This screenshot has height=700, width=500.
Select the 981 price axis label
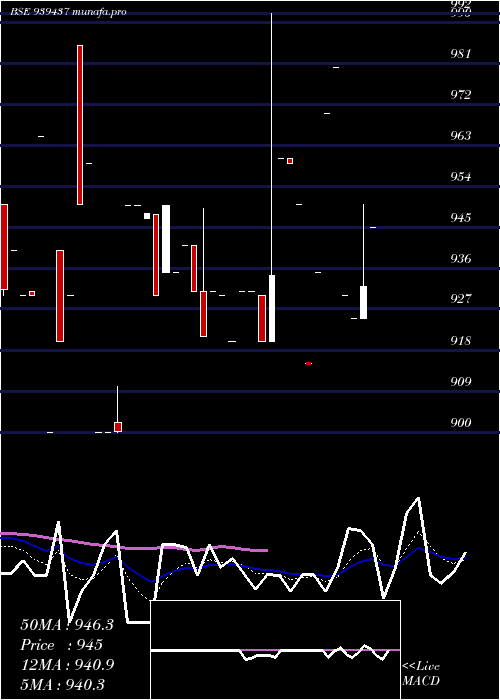pos(460,54)
